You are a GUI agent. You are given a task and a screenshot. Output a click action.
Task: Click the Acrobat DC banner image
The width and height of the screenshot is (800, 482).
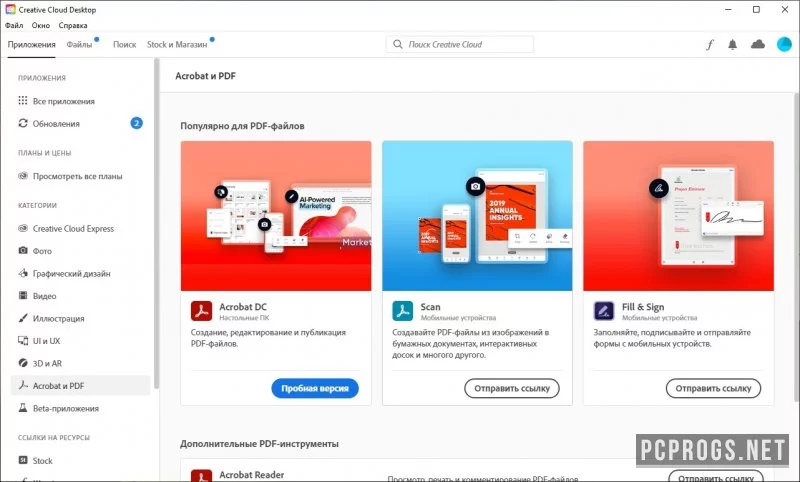276,216
